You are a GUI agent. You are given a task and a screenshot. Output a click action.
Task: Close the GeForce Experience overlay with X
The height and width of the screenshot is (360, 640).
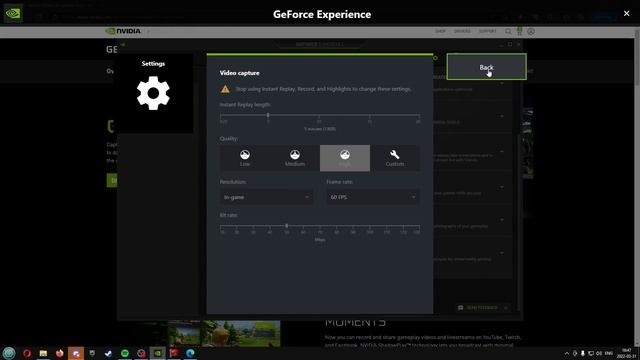627,13
